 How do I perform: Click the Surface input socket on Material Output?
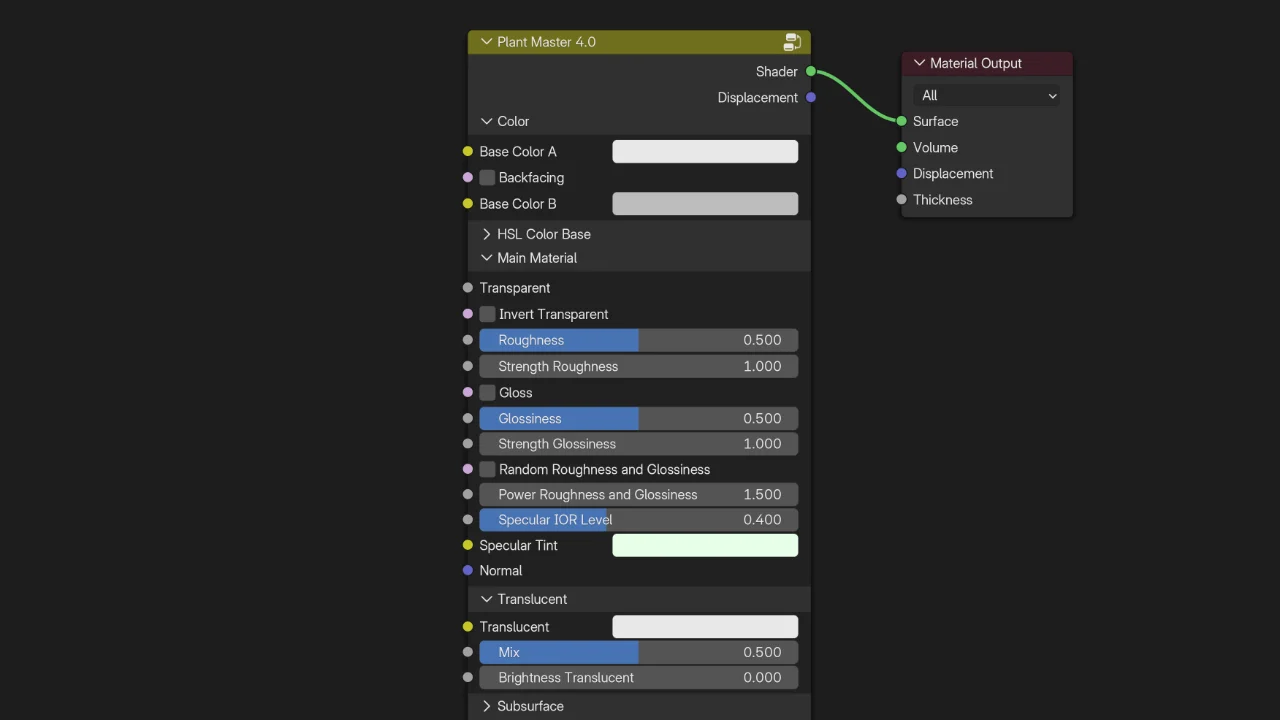901,121
